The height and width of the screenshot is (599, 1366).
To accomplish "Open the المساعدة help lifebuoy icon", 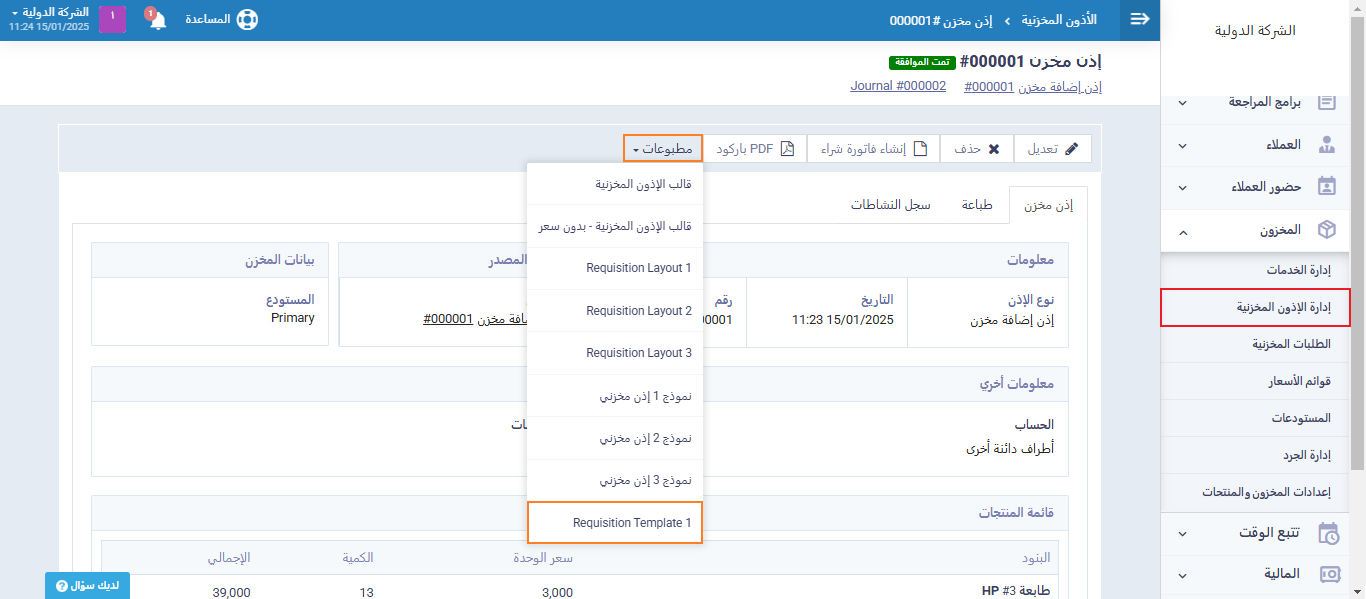I will pos(246,20).
